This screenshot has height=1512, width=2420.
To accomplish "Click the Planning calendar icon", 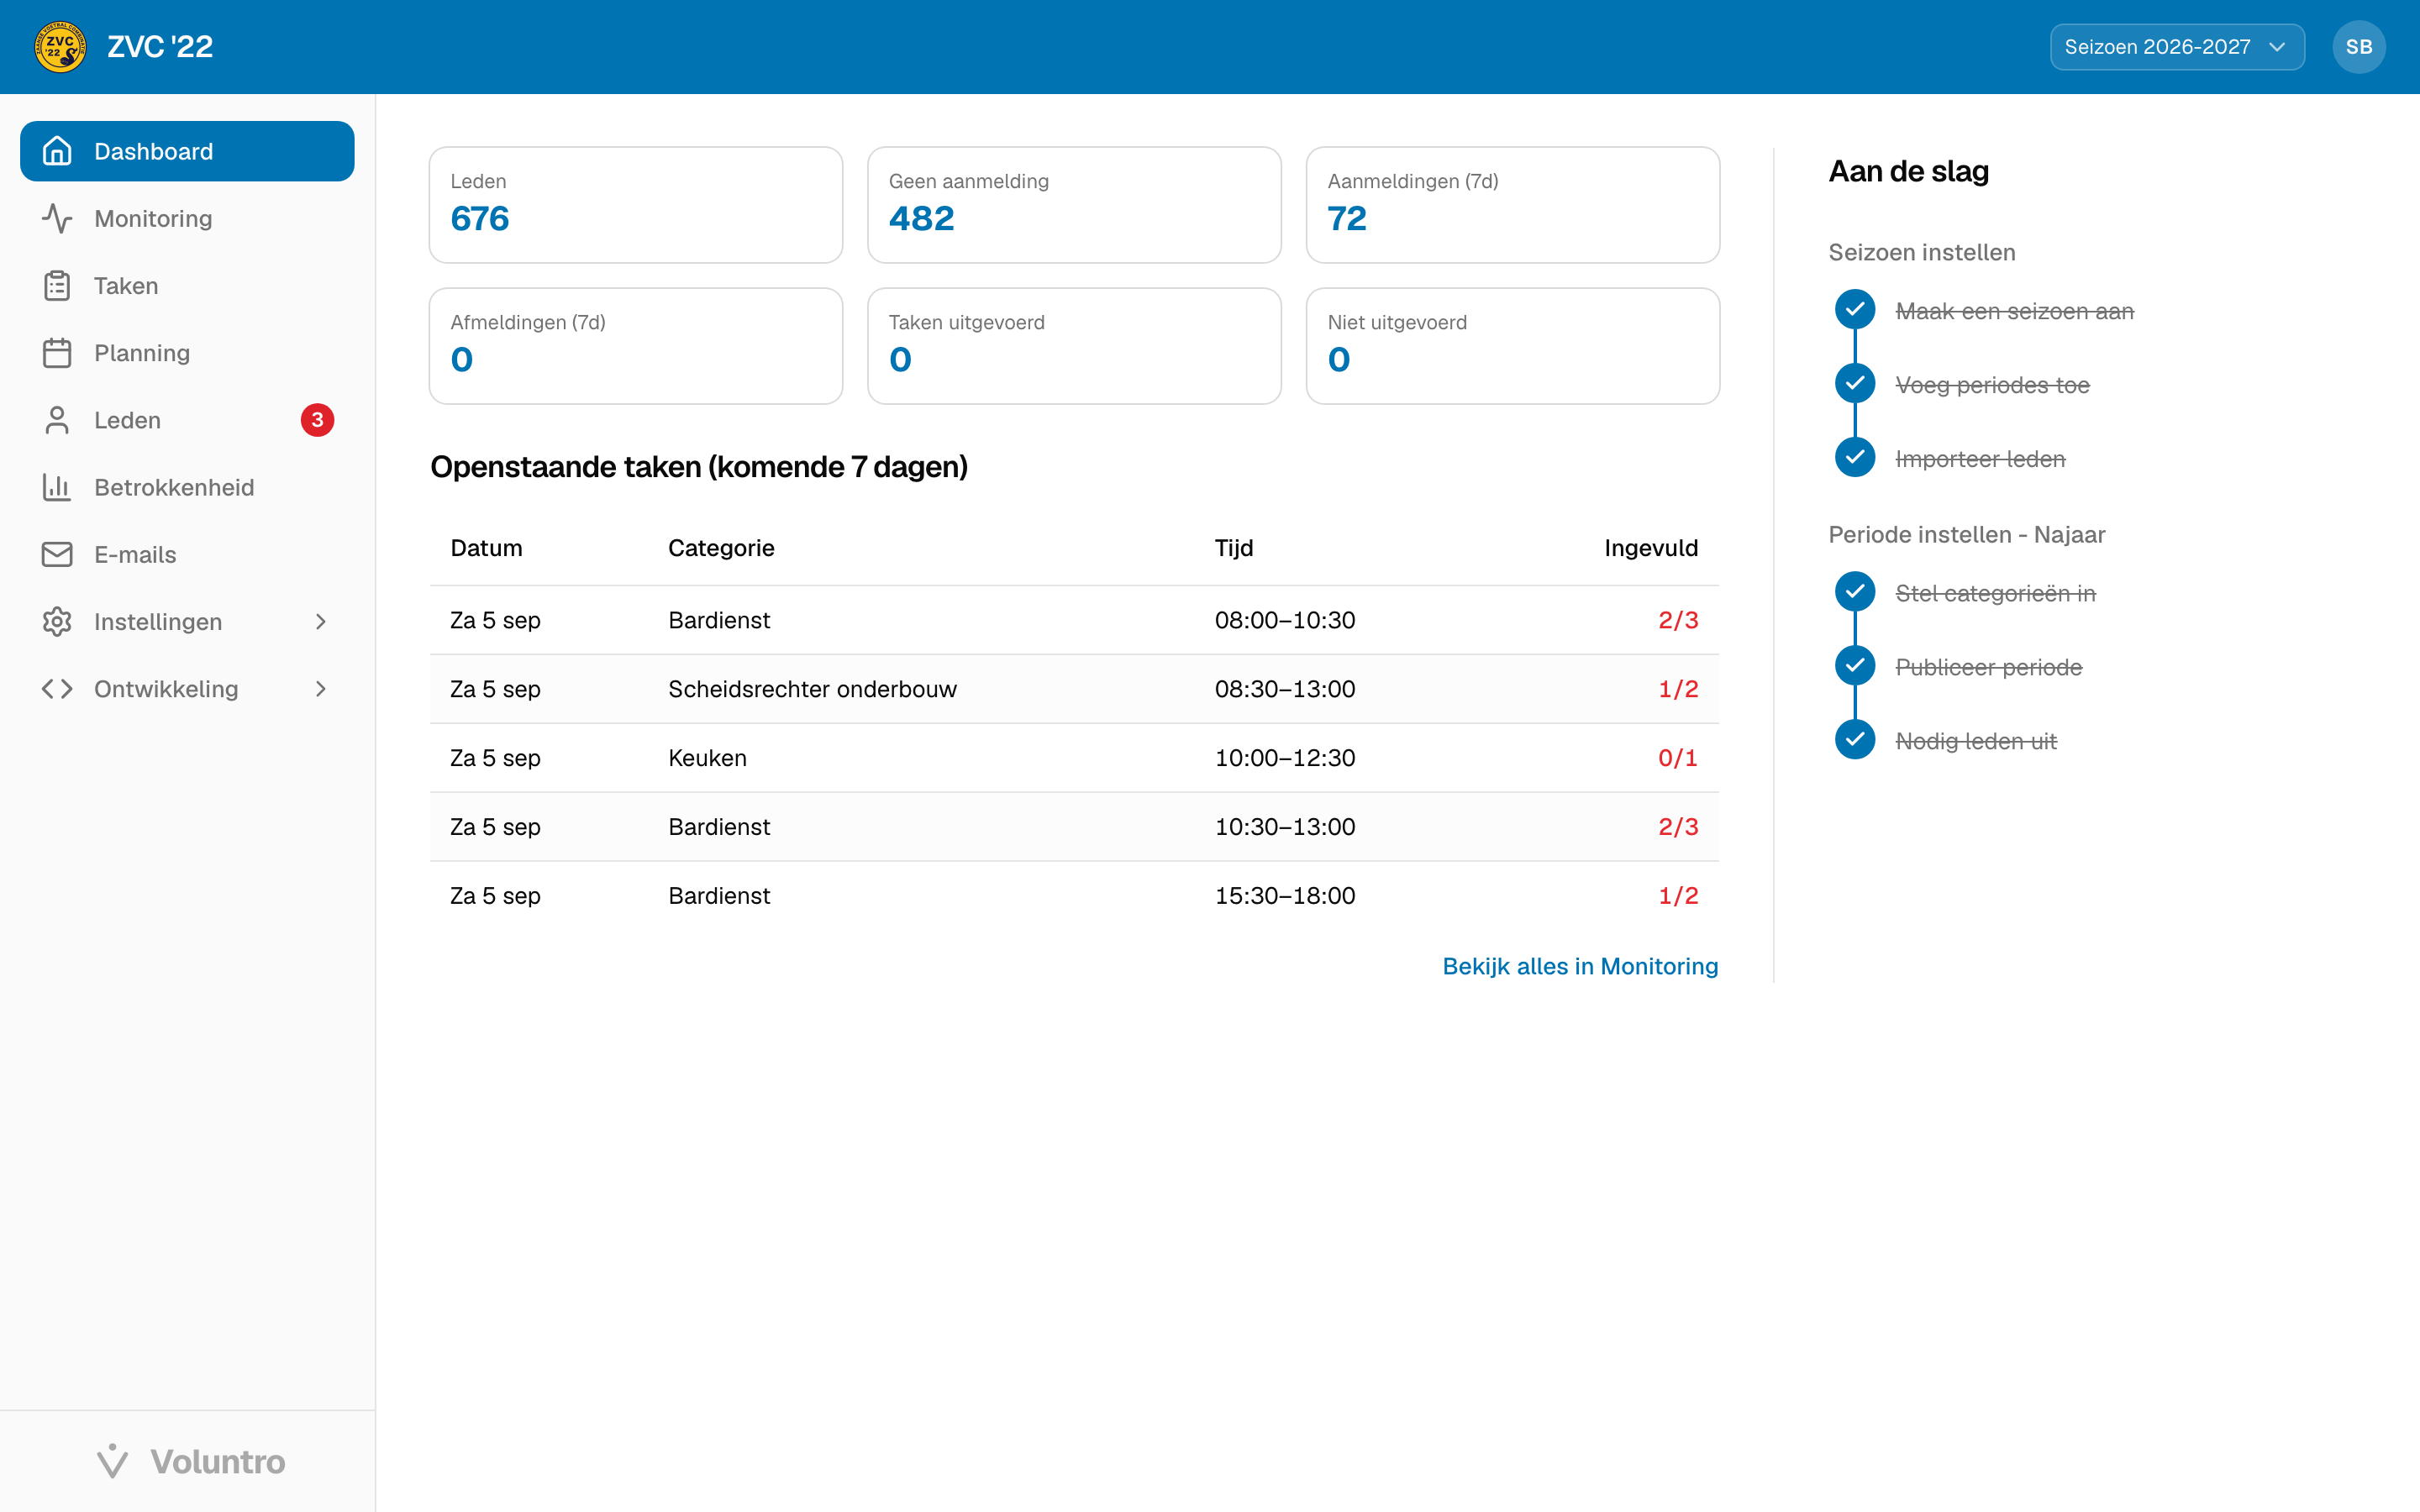I will pos(57,353).
